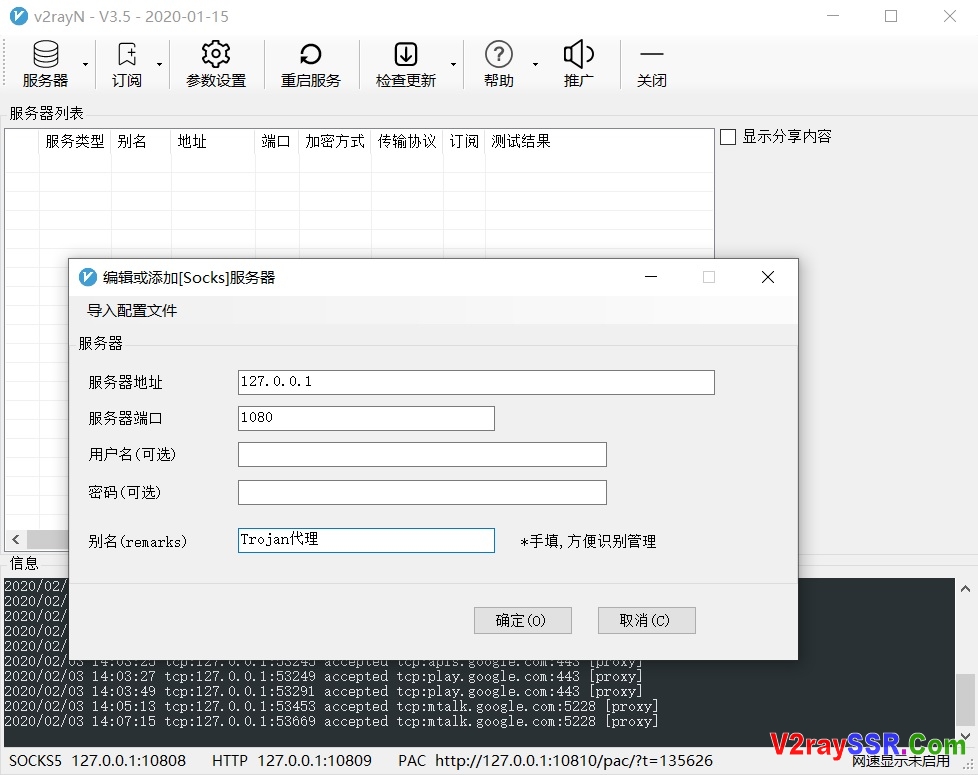Click the 取消(C) button
This screenshot has width=978, height=775.
(646, 620)
